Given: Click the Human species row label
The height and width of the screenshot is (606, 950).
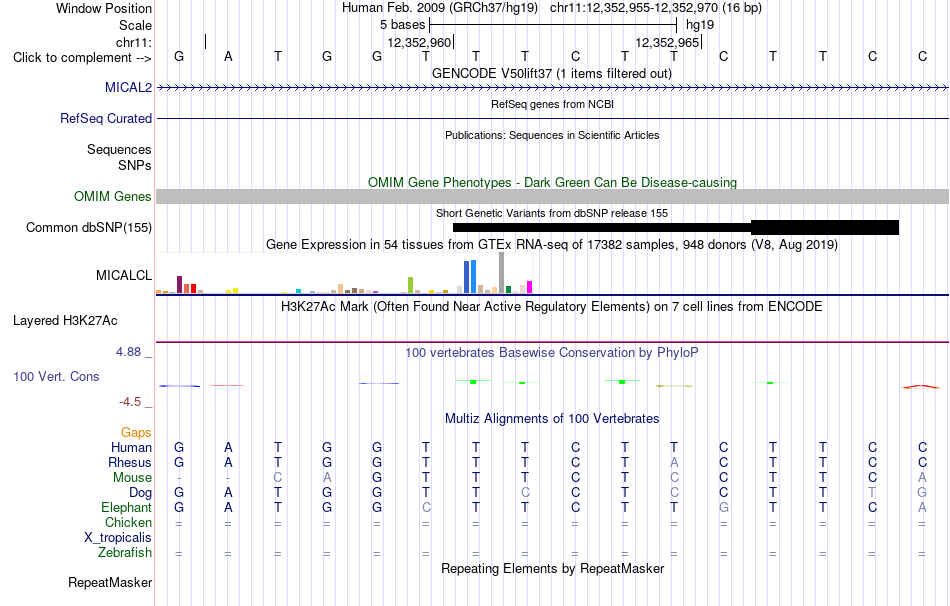Looking at the screenshot, I should tap(131, 448).
